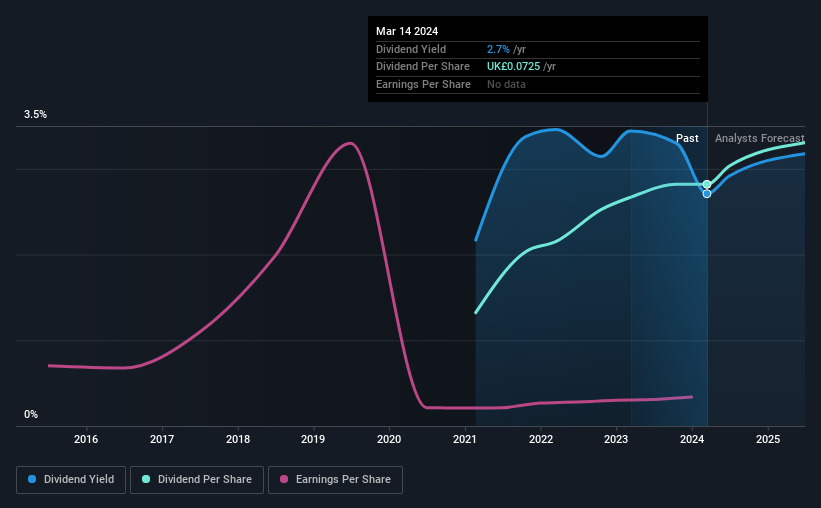Click the Analysts Forecast label
The width and height of the screenshot is (821, 508).
(760, 138)
